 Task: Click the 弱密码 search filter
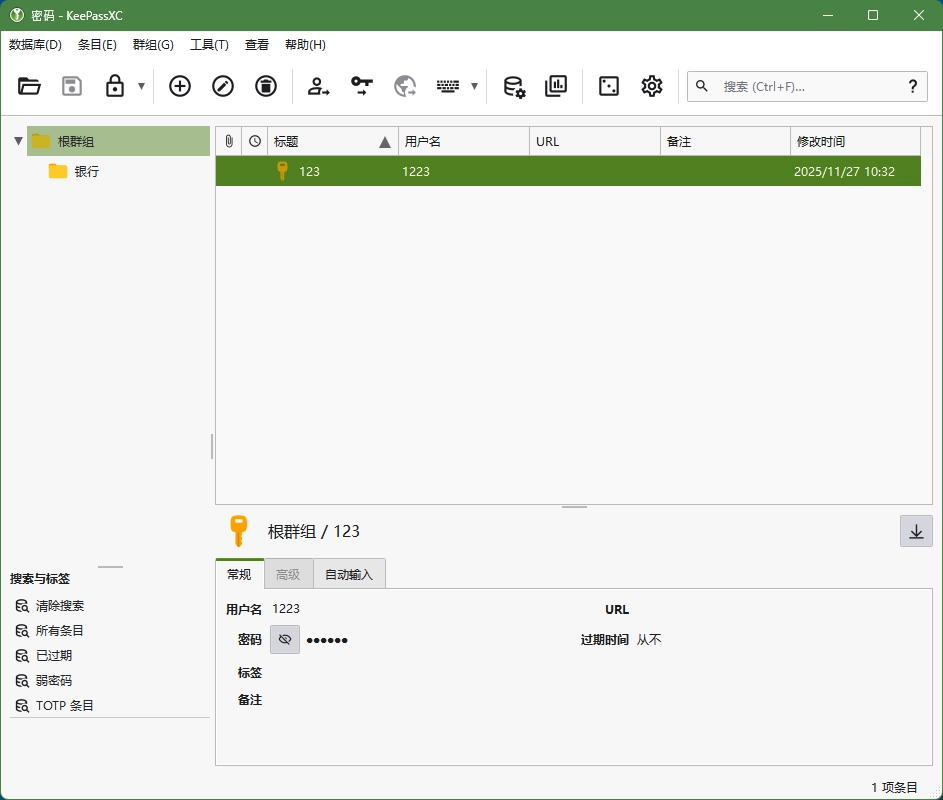click(54, 680)
